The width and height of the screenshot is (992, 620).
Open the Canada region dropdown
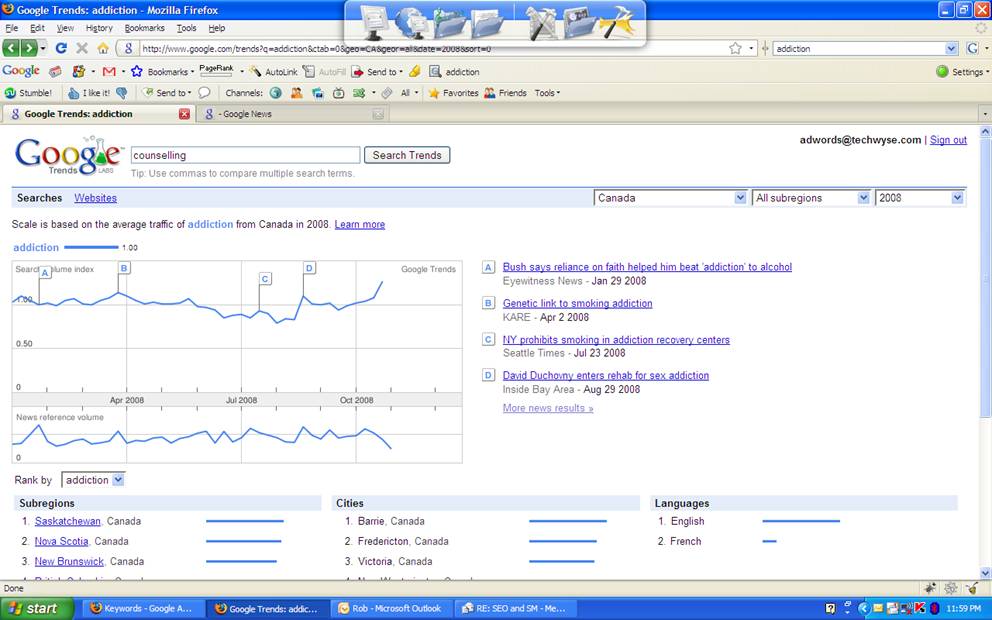click(x=671, y=197)
